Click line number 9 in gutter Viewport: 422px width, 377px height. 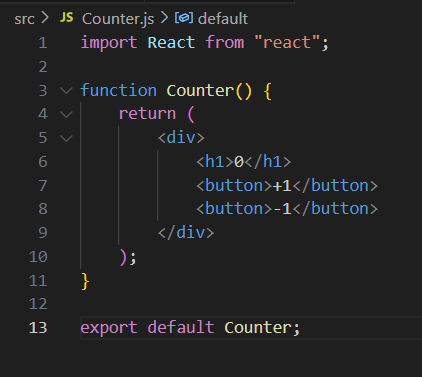(43, 233)
